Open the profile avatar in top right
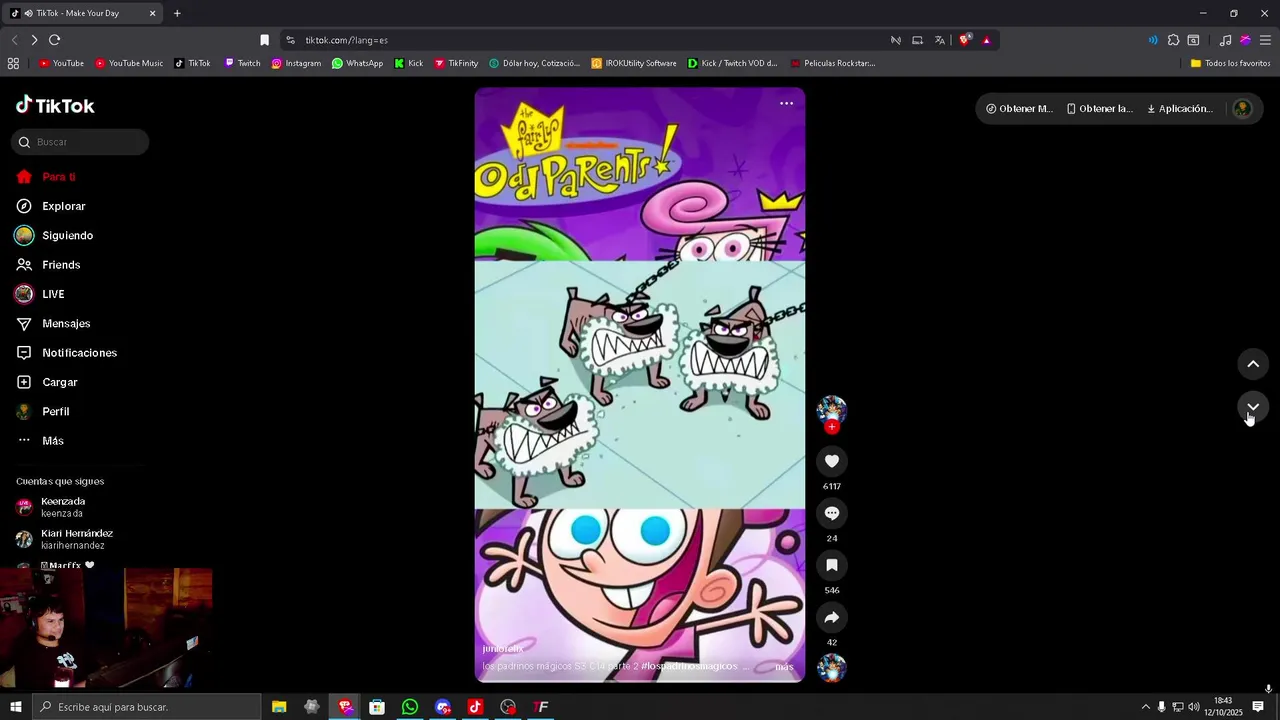This screenshot has height=720, width=1280. pos(1242,109)
